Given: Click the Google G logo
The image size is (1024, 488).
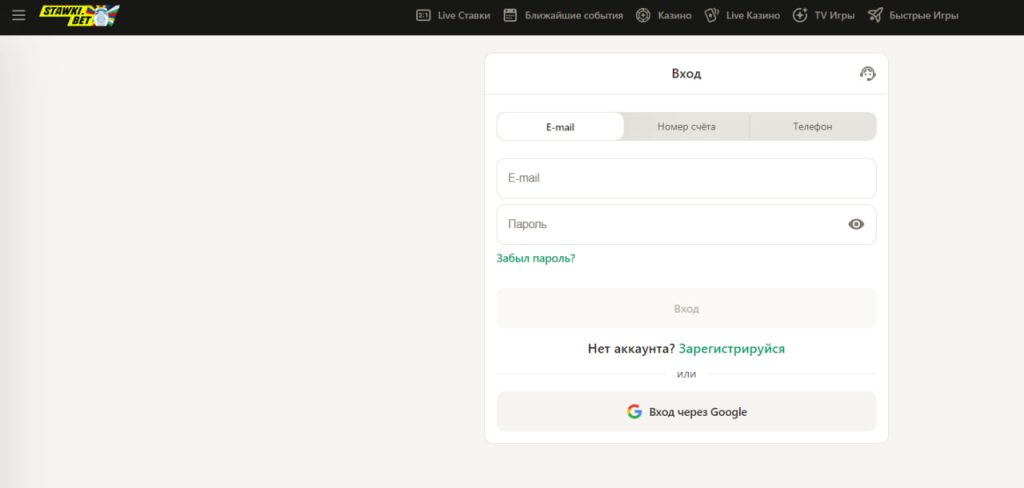Looking at the screenshot, I should [x=634, y=411].
